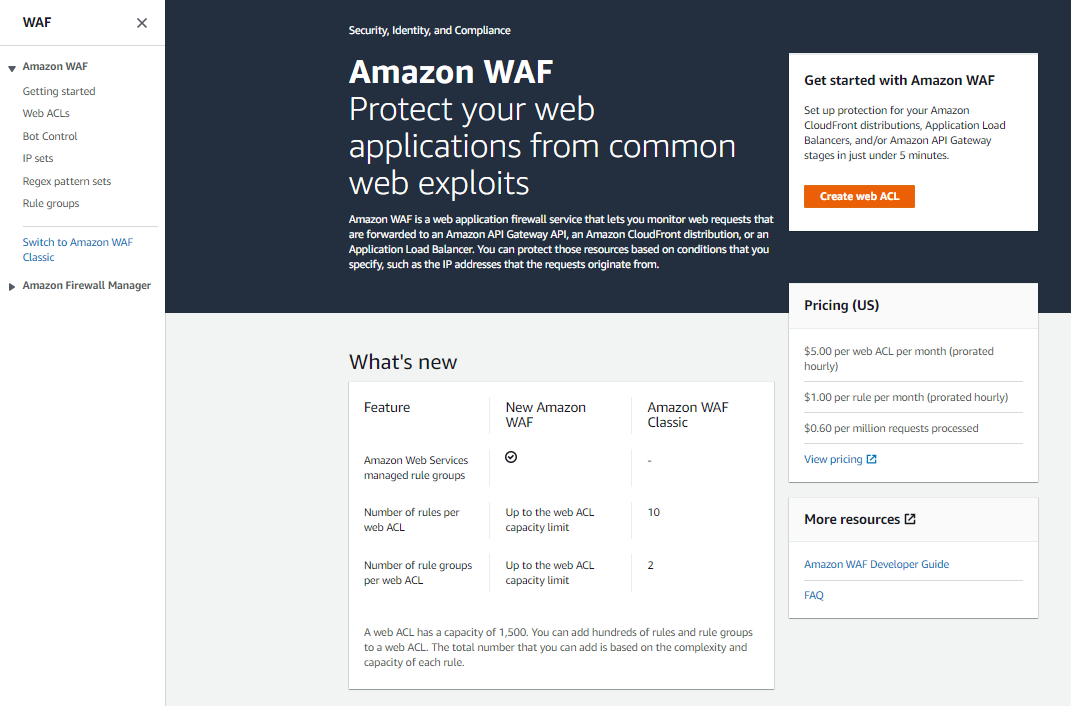Go to Bot Control
This screenshot has width=1071, height=706.
click(x=49, y=135)
